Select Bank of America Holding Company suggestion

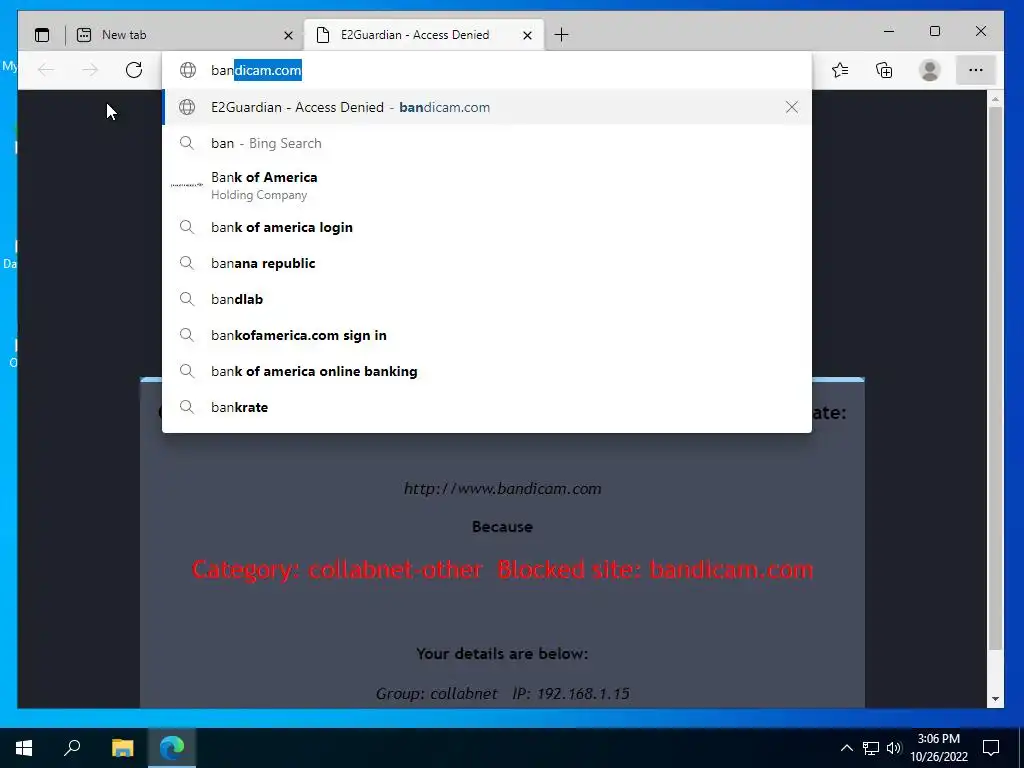pyautogui.click(x=487, y=185)
